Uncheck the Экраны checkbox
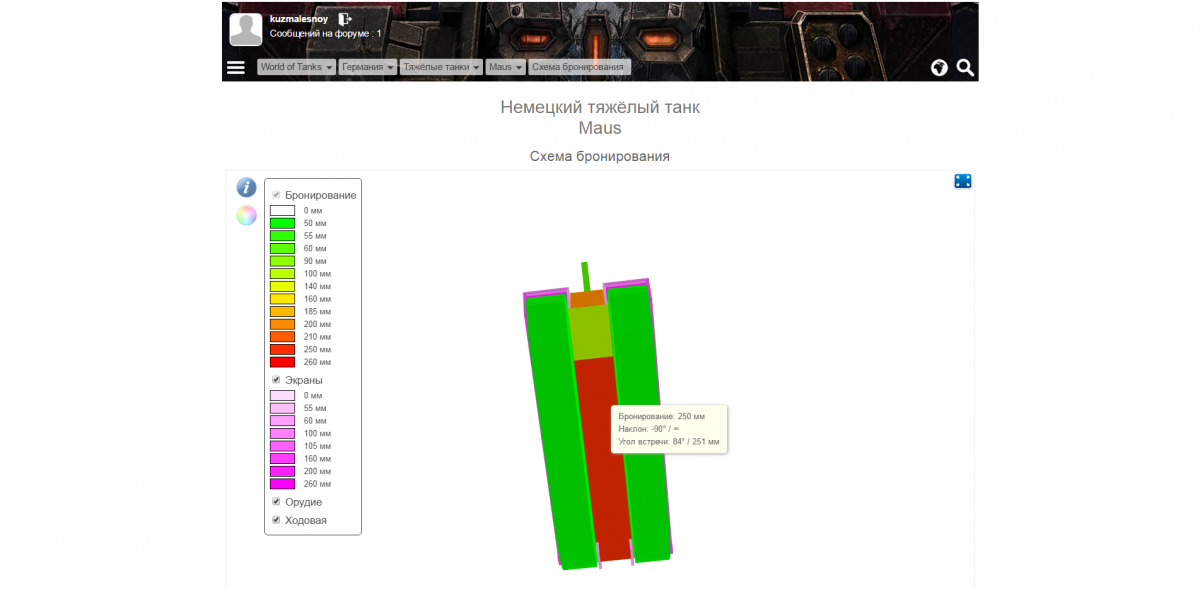Image resolution: width=1200 pixels, height=589 pixels. (277, 380)
